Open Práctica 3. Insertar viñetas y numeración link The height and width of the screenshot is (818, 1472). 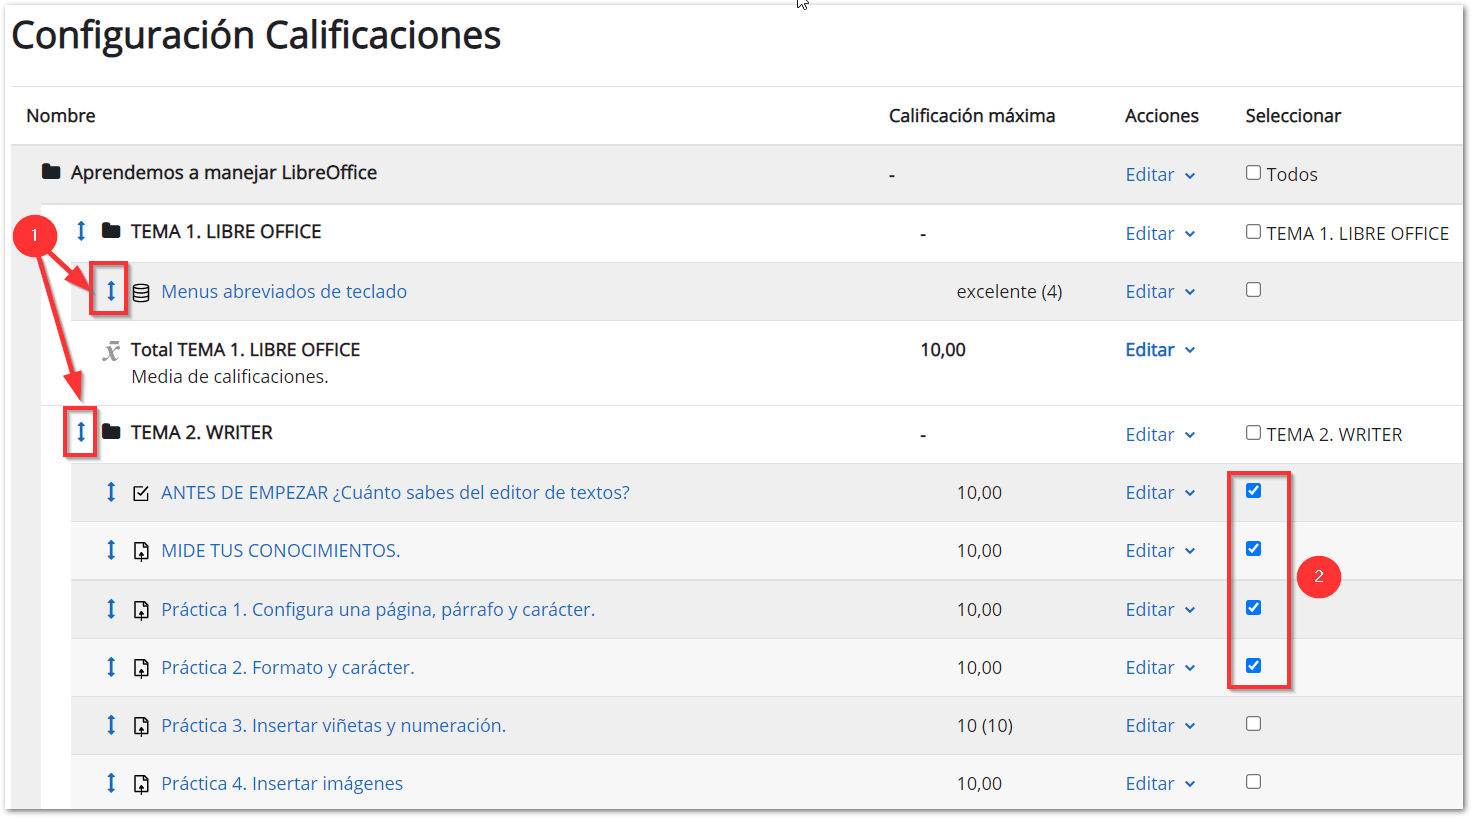point(334,725)
